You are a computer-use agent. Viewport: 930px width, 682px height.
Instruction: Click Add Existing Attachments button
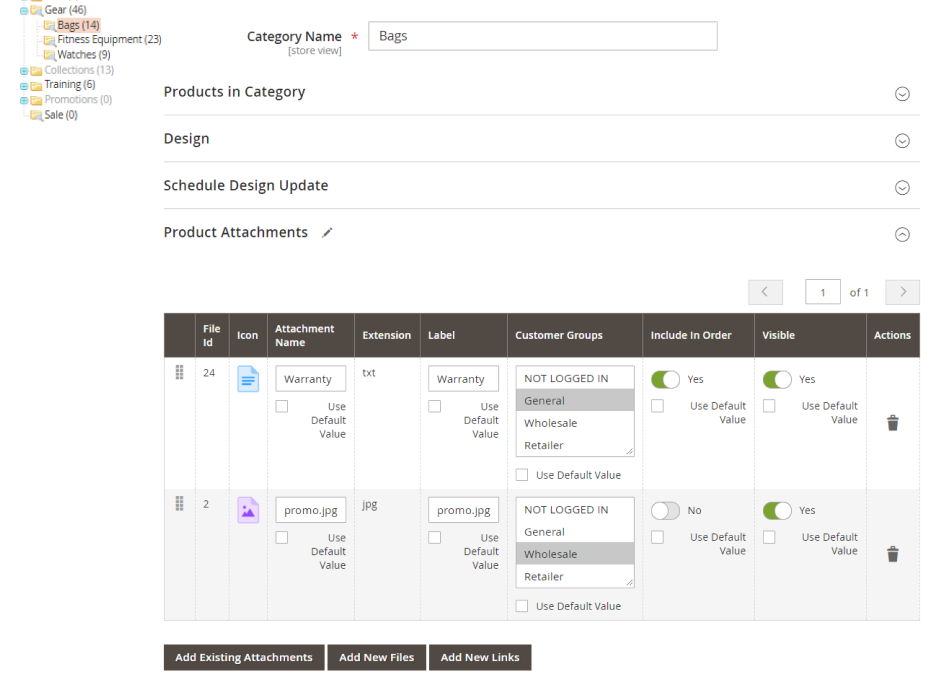244,657
